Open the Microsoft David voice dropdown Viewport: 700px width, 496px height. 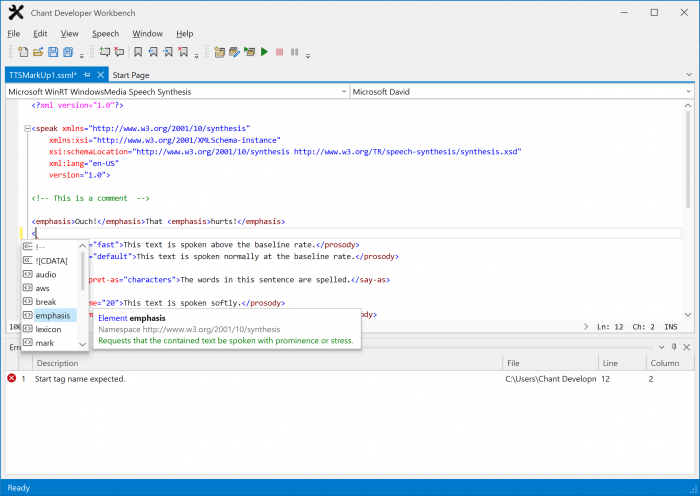[x=688, y=92]
